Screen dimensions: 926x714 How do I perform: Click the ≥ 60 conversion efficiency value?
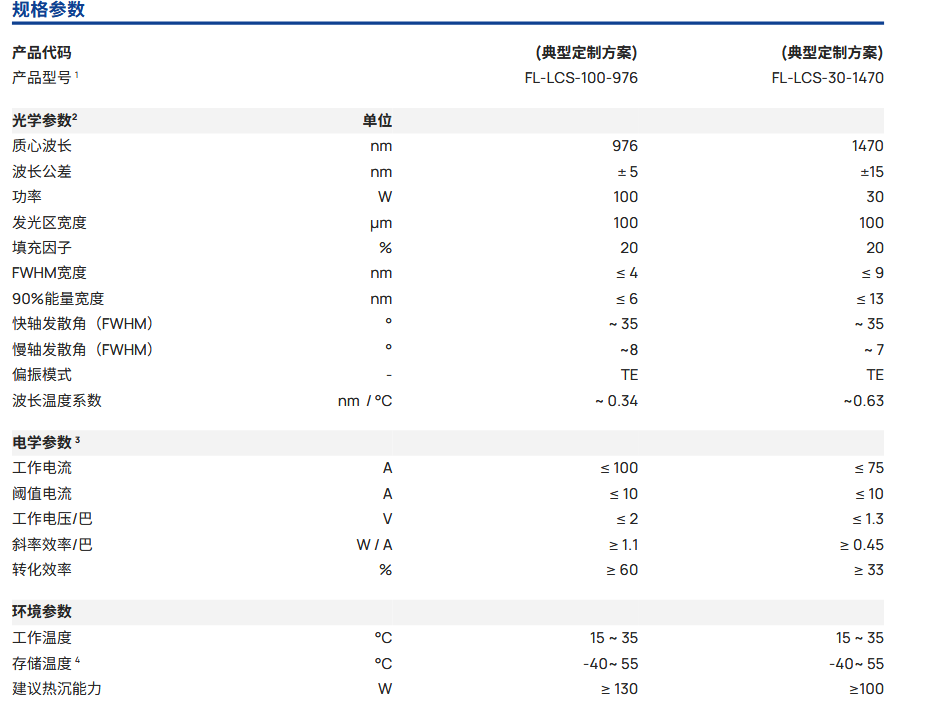[x=623, y=570]
